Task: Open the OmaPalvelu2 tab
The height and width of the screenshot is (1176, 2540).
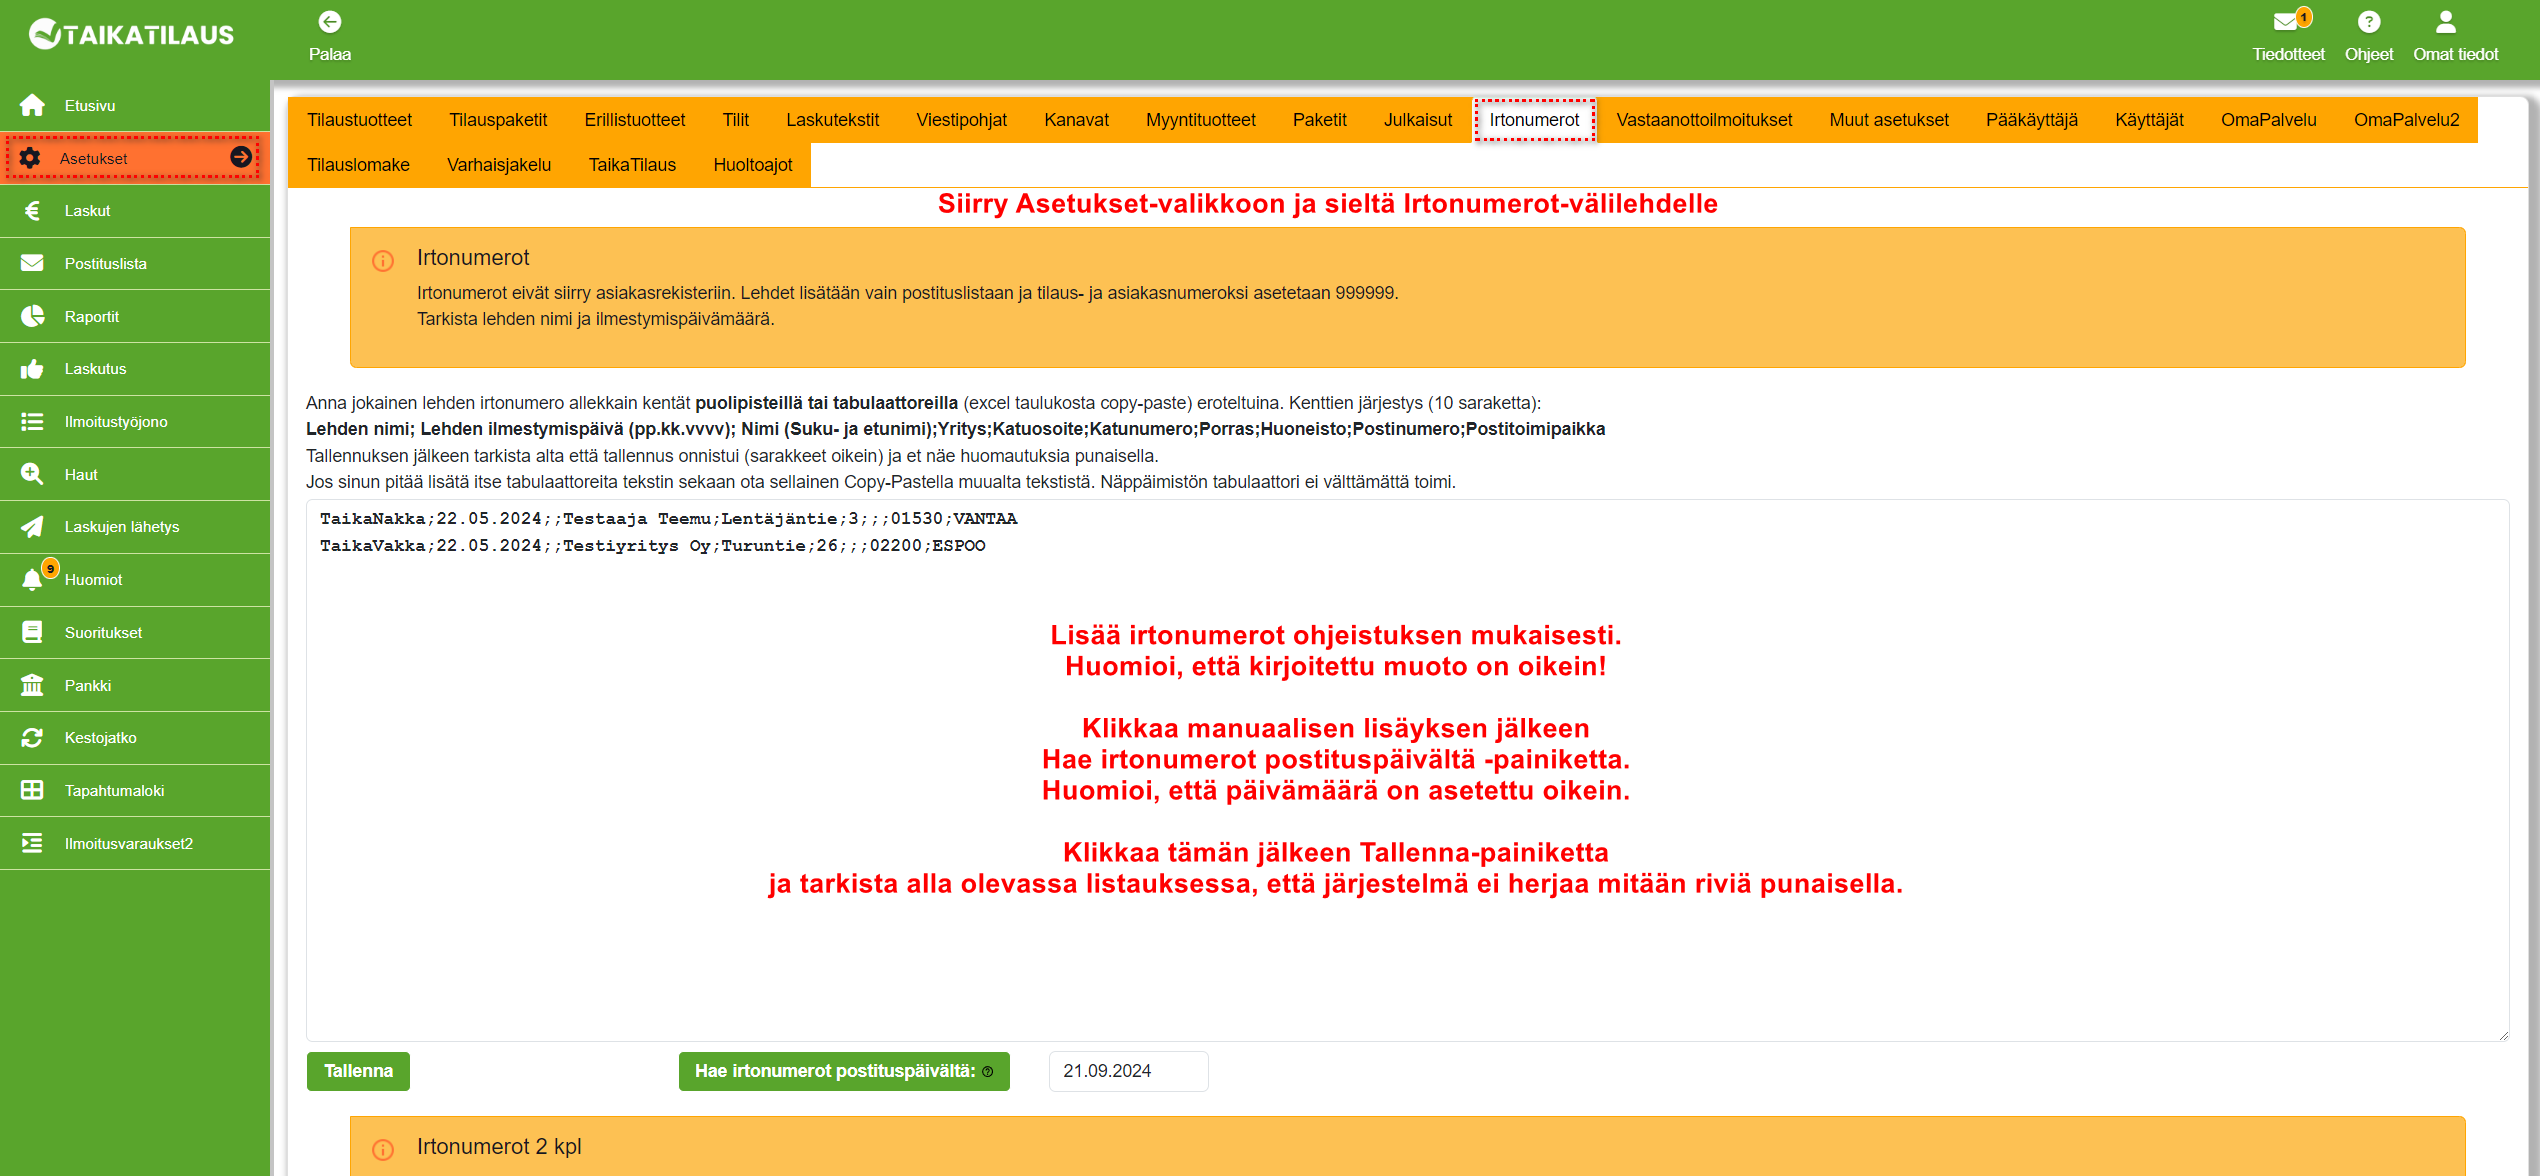Action: pos(2406,120)
